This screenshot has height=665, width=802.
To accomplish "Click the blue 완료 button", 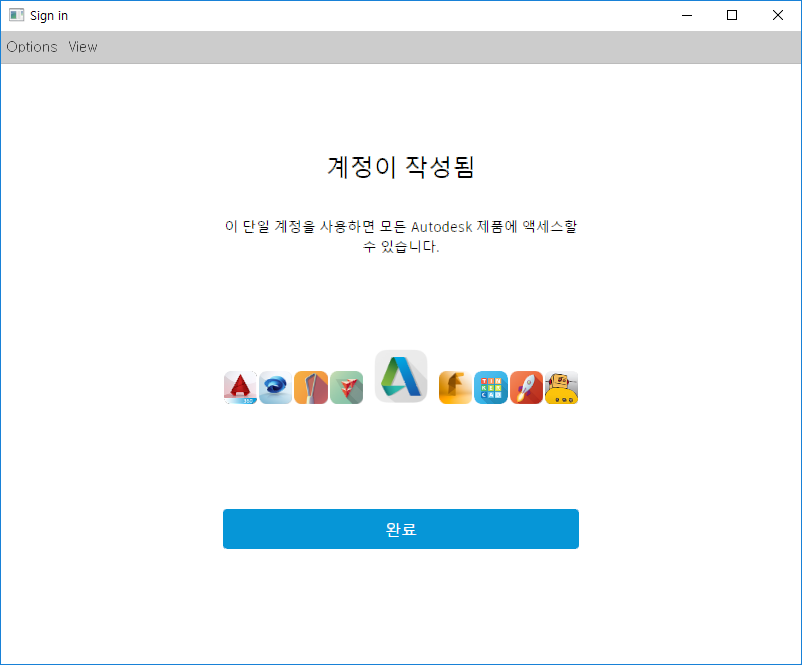I will coord(401,529).
